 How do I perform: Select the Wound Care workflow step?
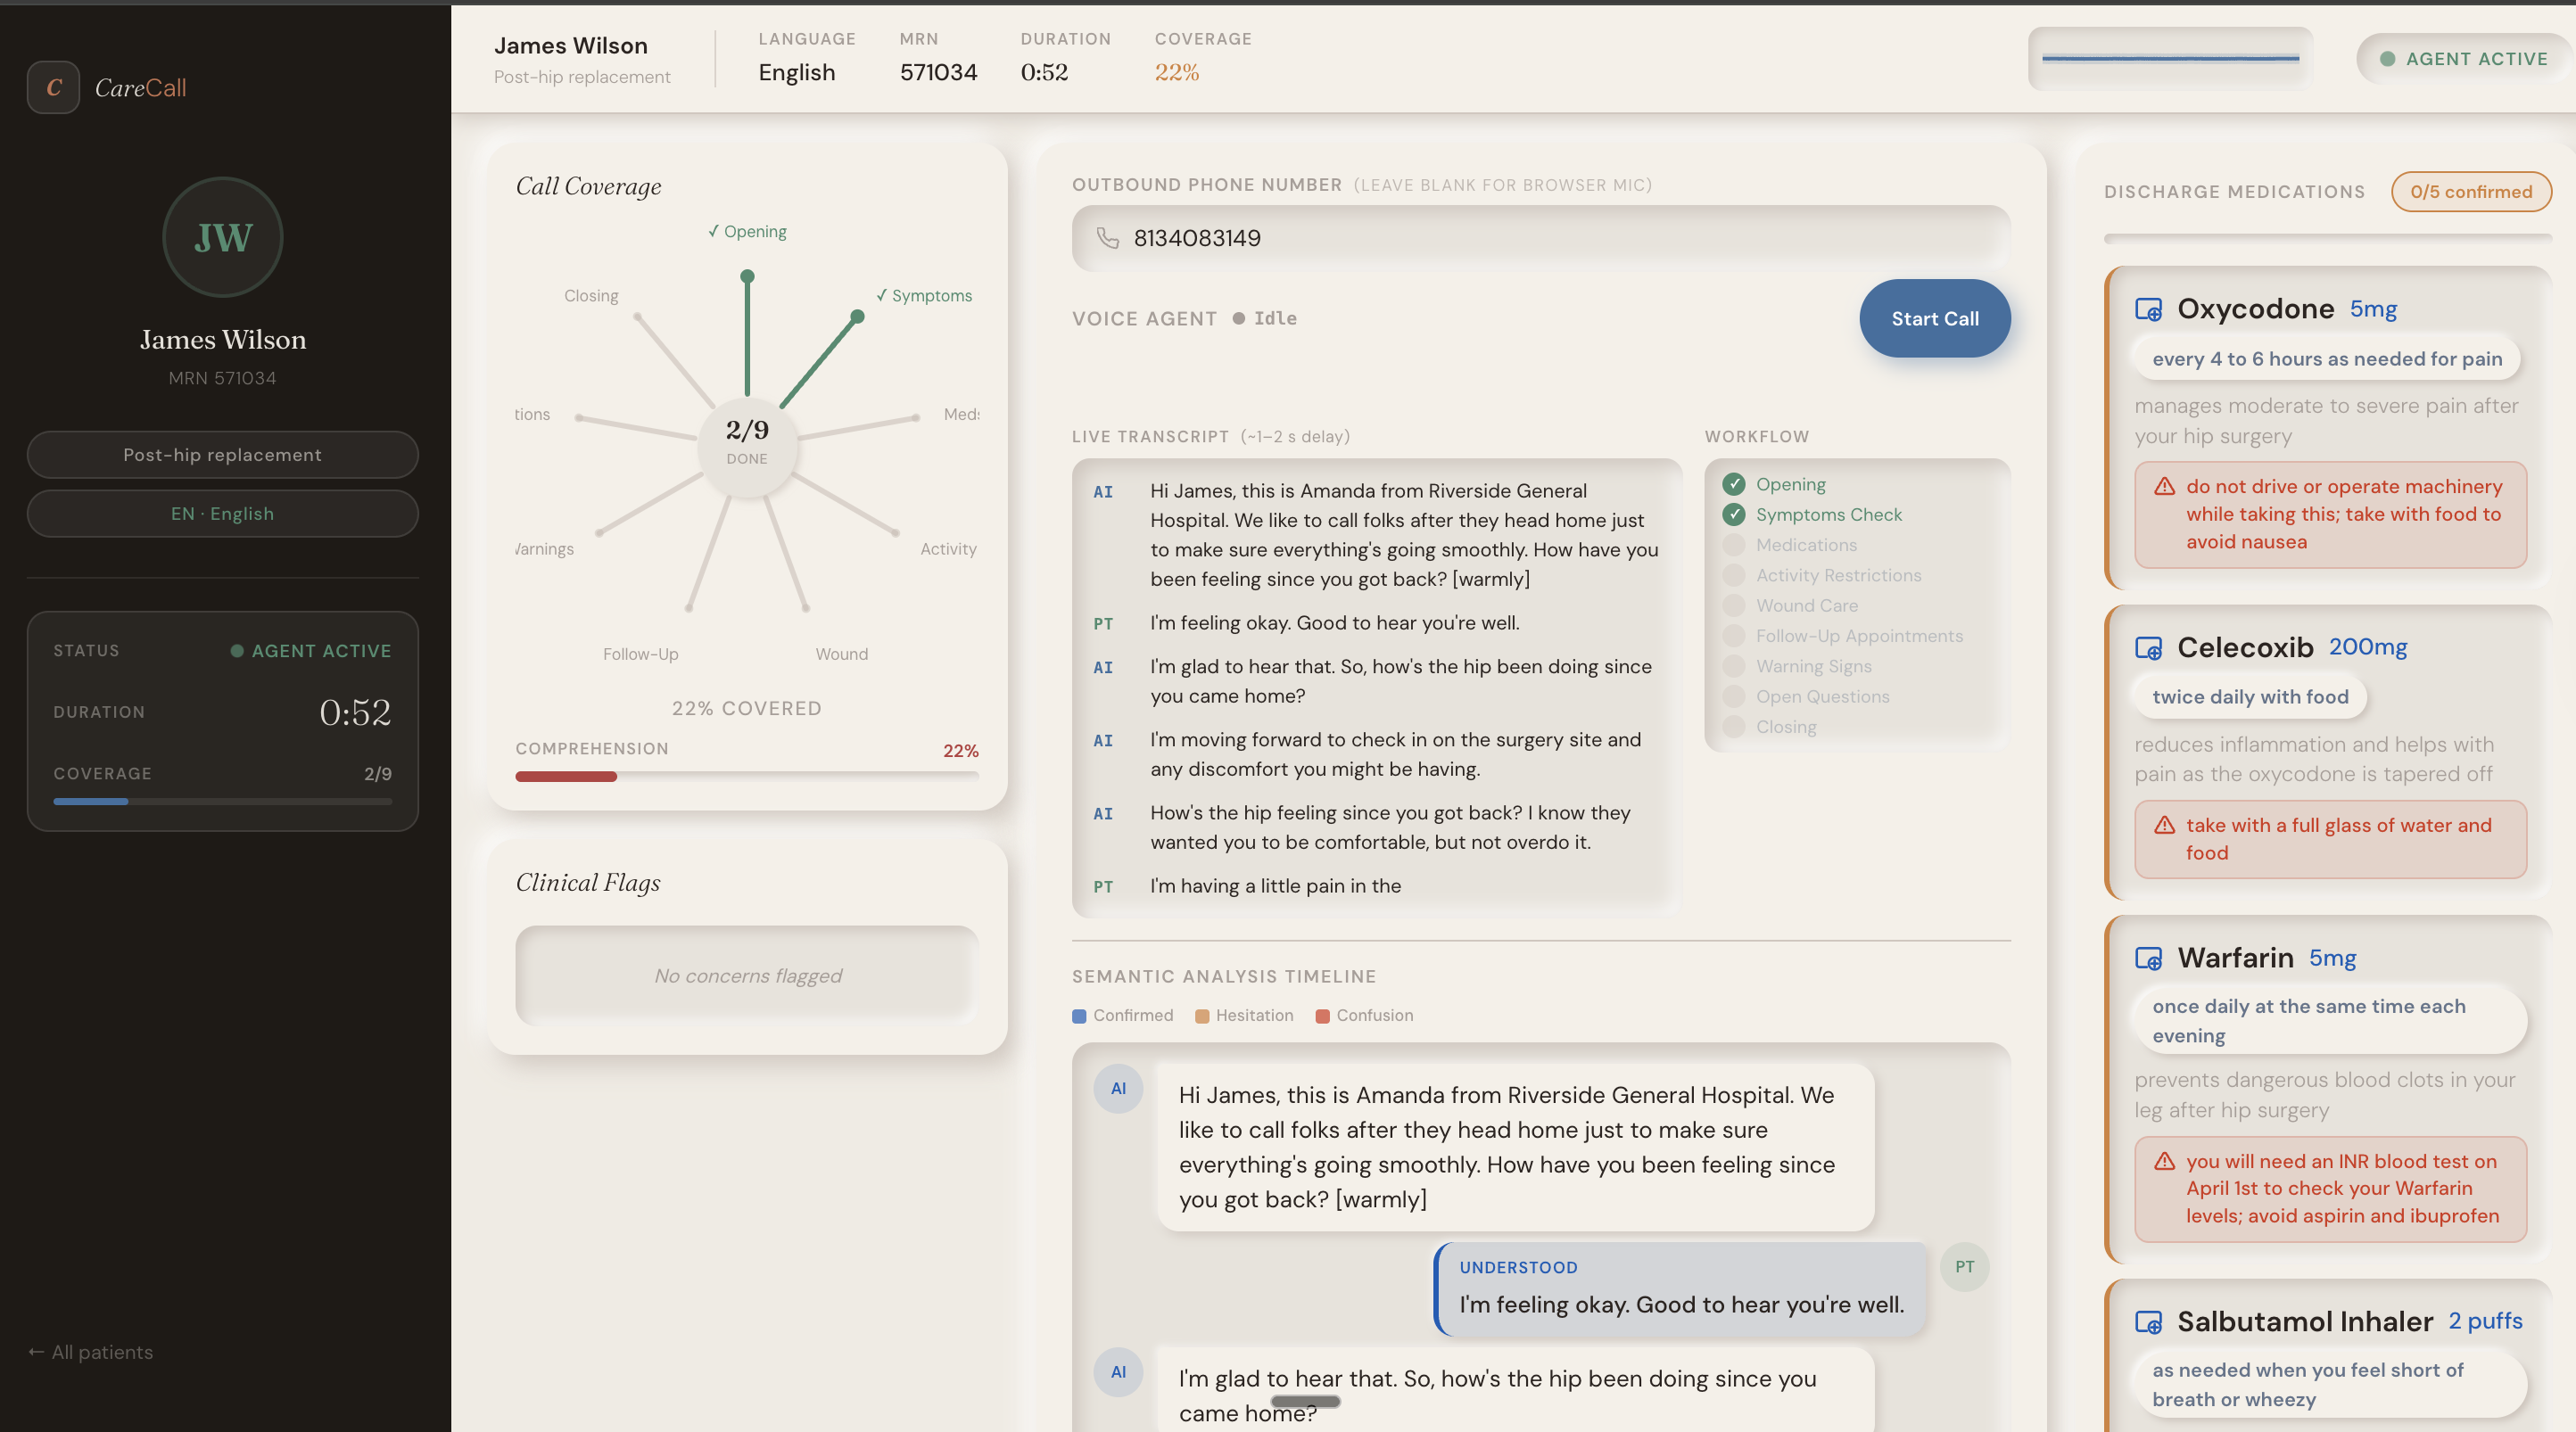tap(1806, 606)
